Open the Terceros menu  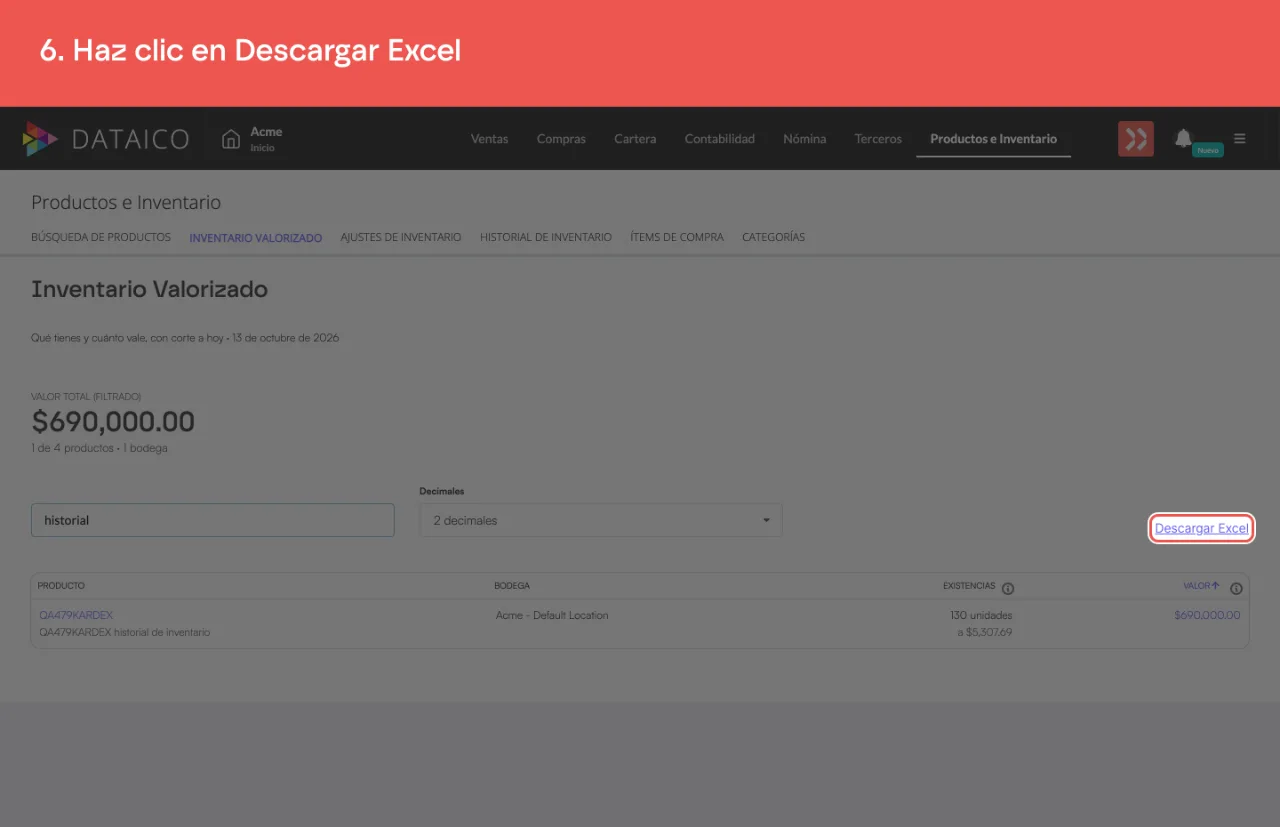click(878, 139)
